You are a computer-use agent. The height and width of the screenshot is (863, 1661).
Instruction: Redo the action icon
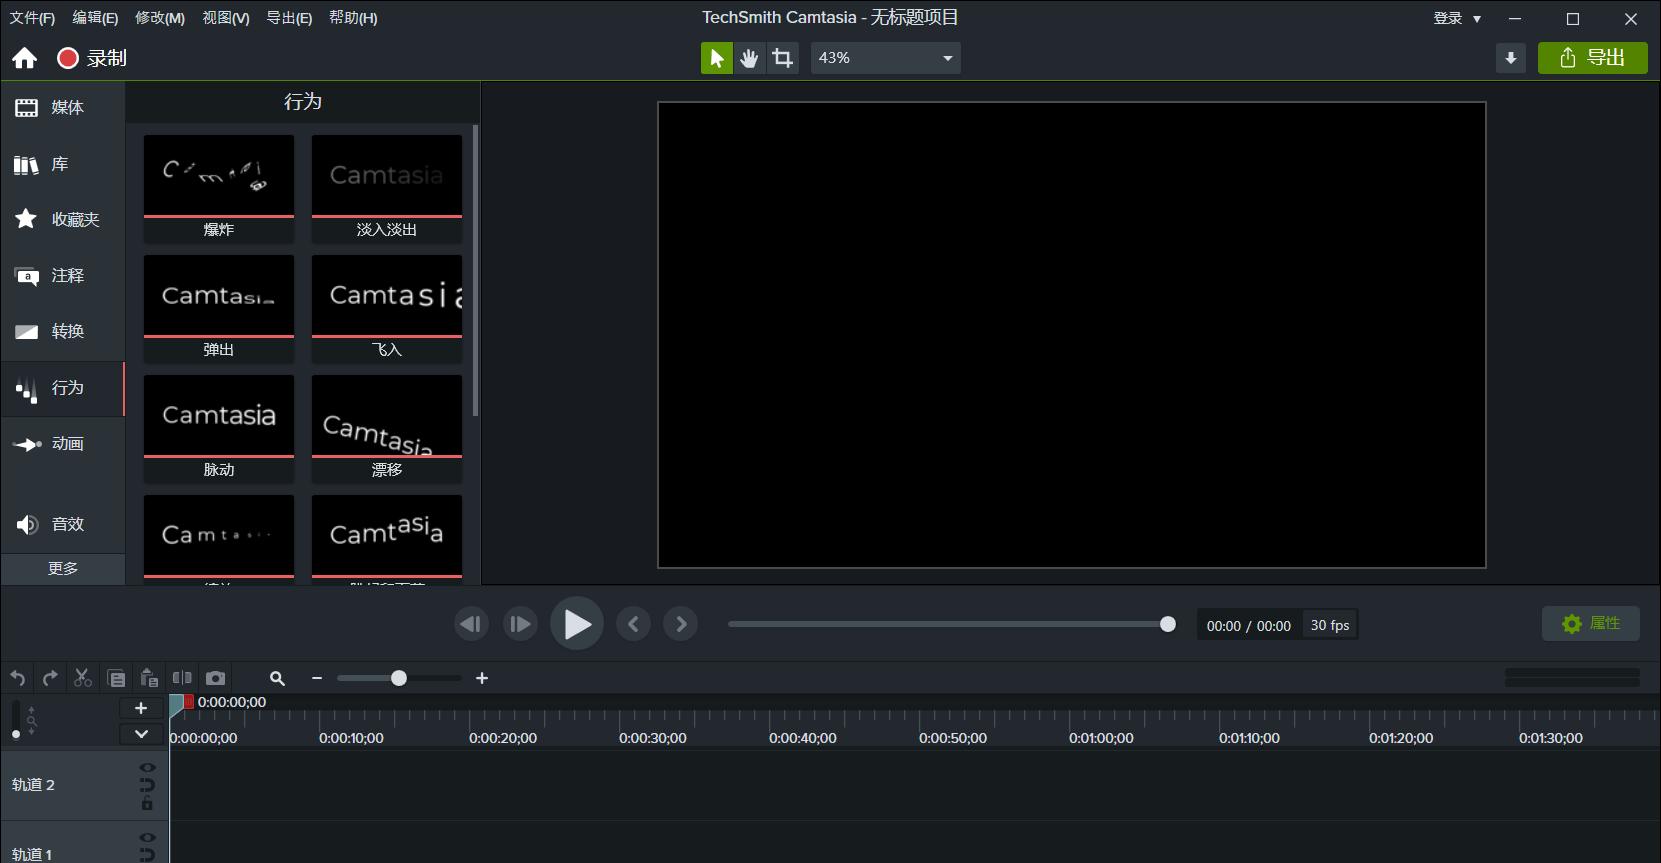[50, 678]
